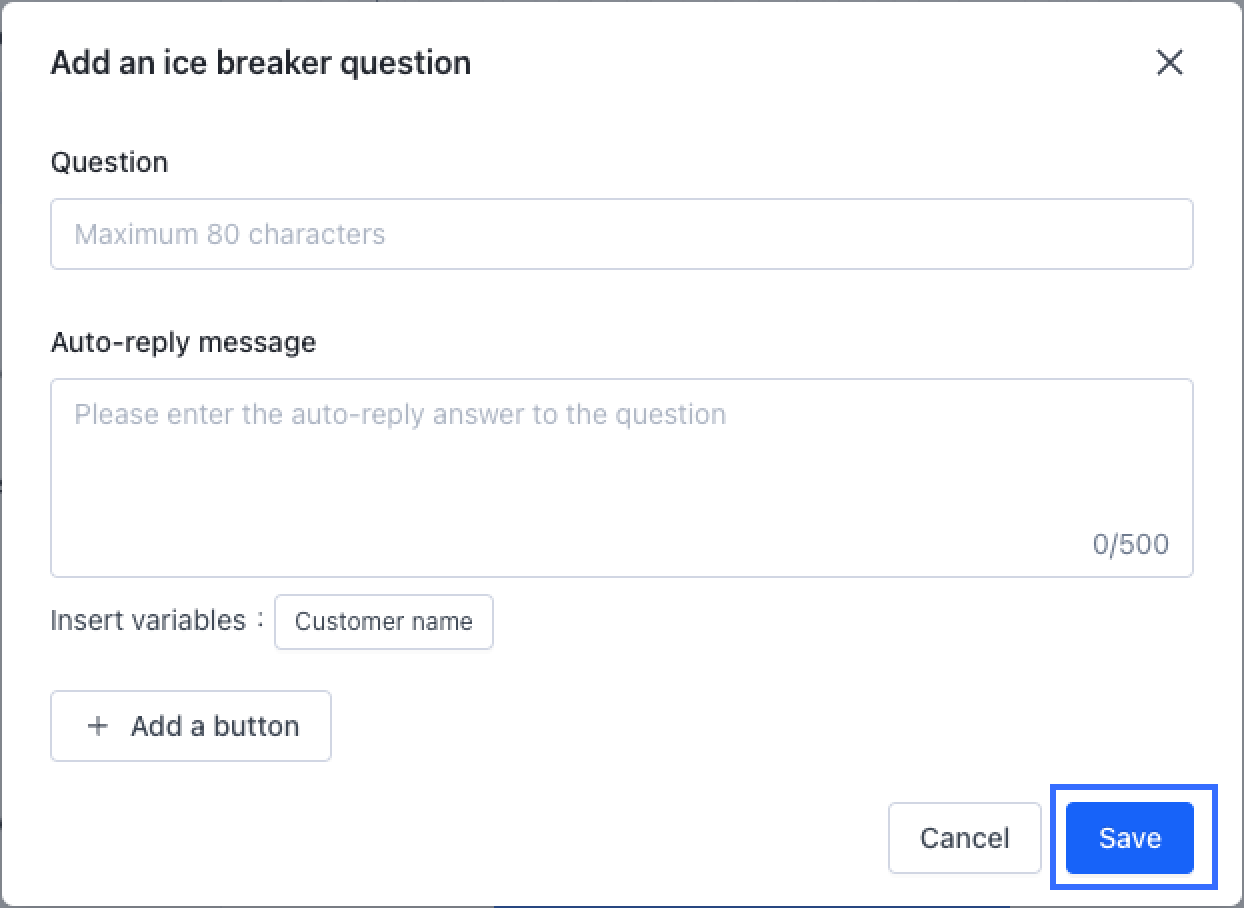Click the Question field label
The image size is (1244, 908).
tap(109, 162)
